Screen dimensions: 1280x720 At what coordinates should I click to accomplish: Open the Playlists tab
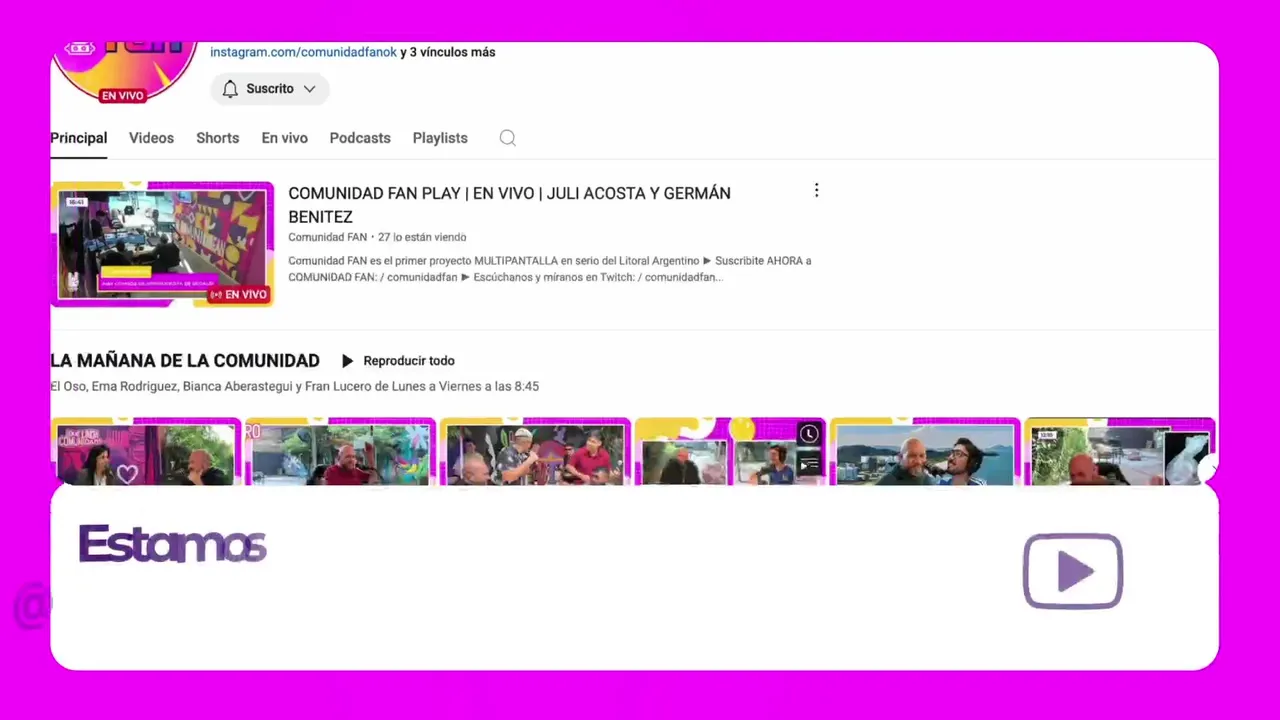point(440,138)
